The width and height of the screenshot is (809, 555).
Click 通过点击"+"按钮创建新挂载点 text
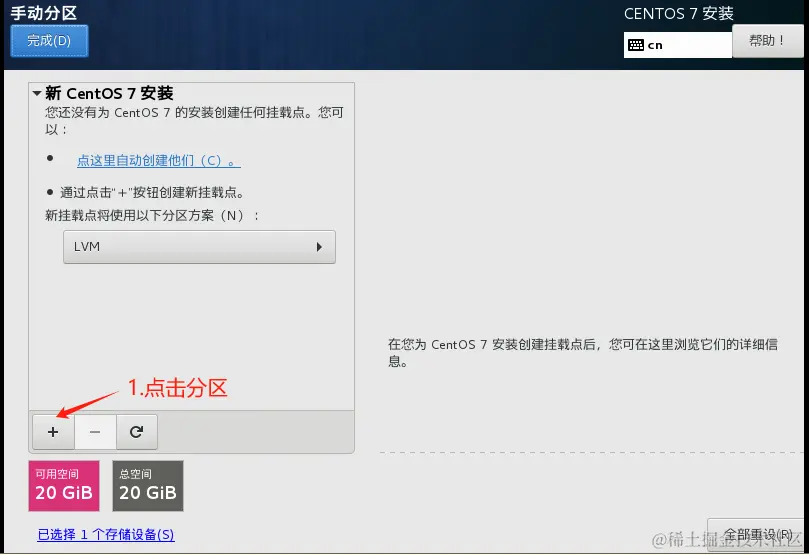coord(152,192)
